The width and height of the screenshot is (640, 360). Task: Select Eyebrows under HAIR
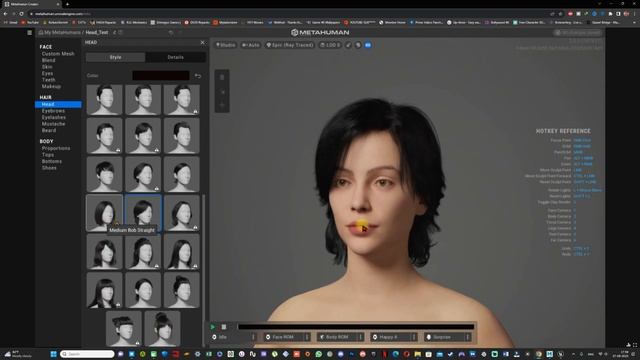tap(53, 111)
